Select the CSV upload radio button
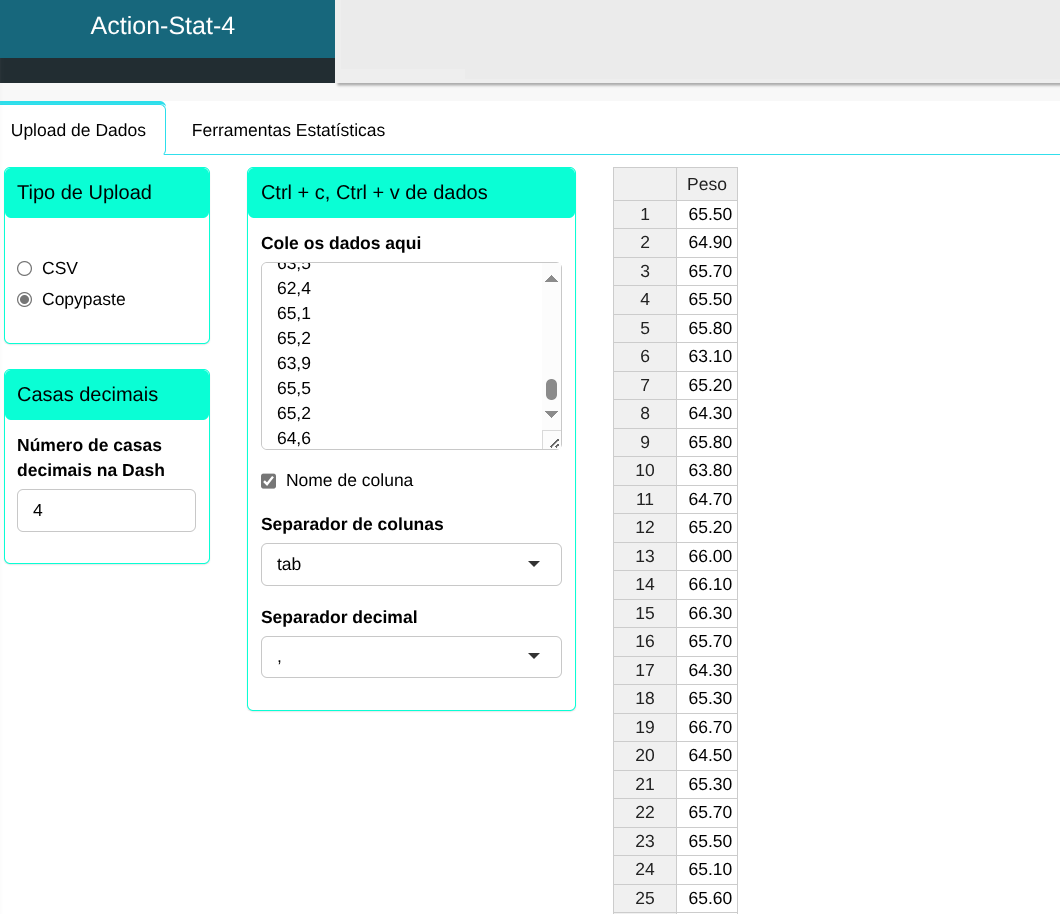The width and height of the screenshot is (1060, 914). 25,268
